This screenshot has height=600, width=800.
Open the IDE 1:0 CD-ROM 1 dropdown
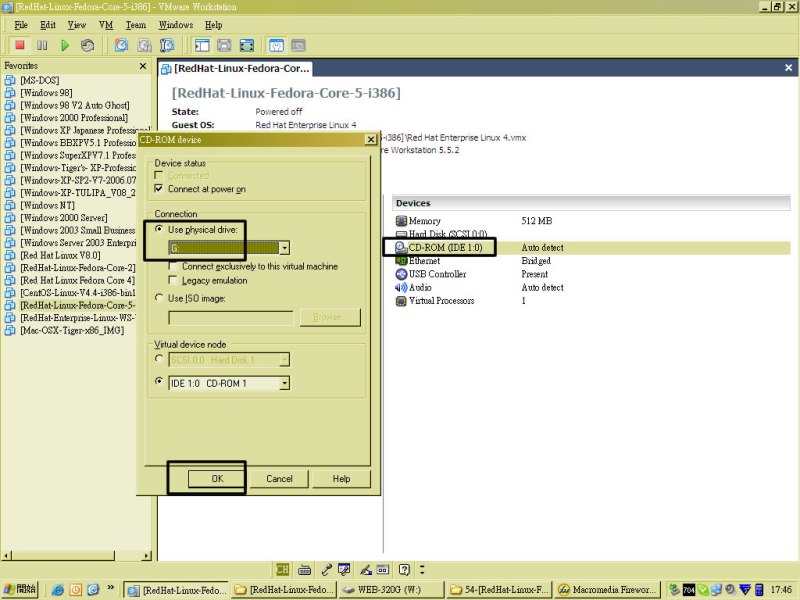click(x=285, y=383)
